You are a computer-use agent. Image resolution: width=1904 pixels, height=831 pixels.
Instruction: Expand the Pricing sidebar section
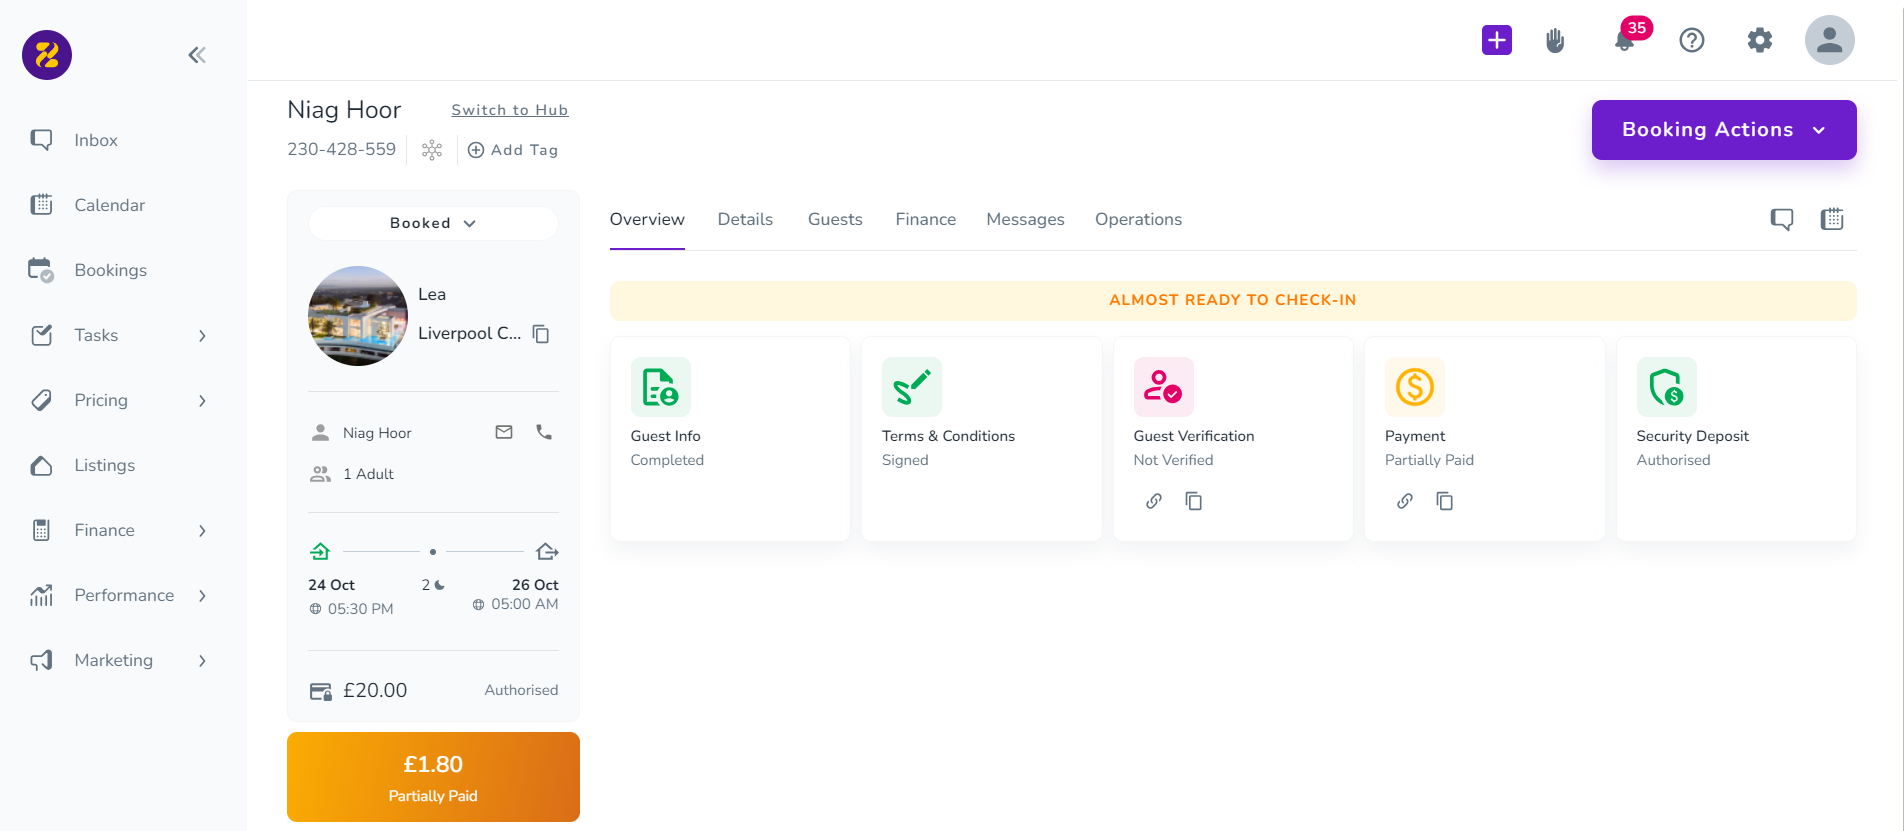pos(202,400)
